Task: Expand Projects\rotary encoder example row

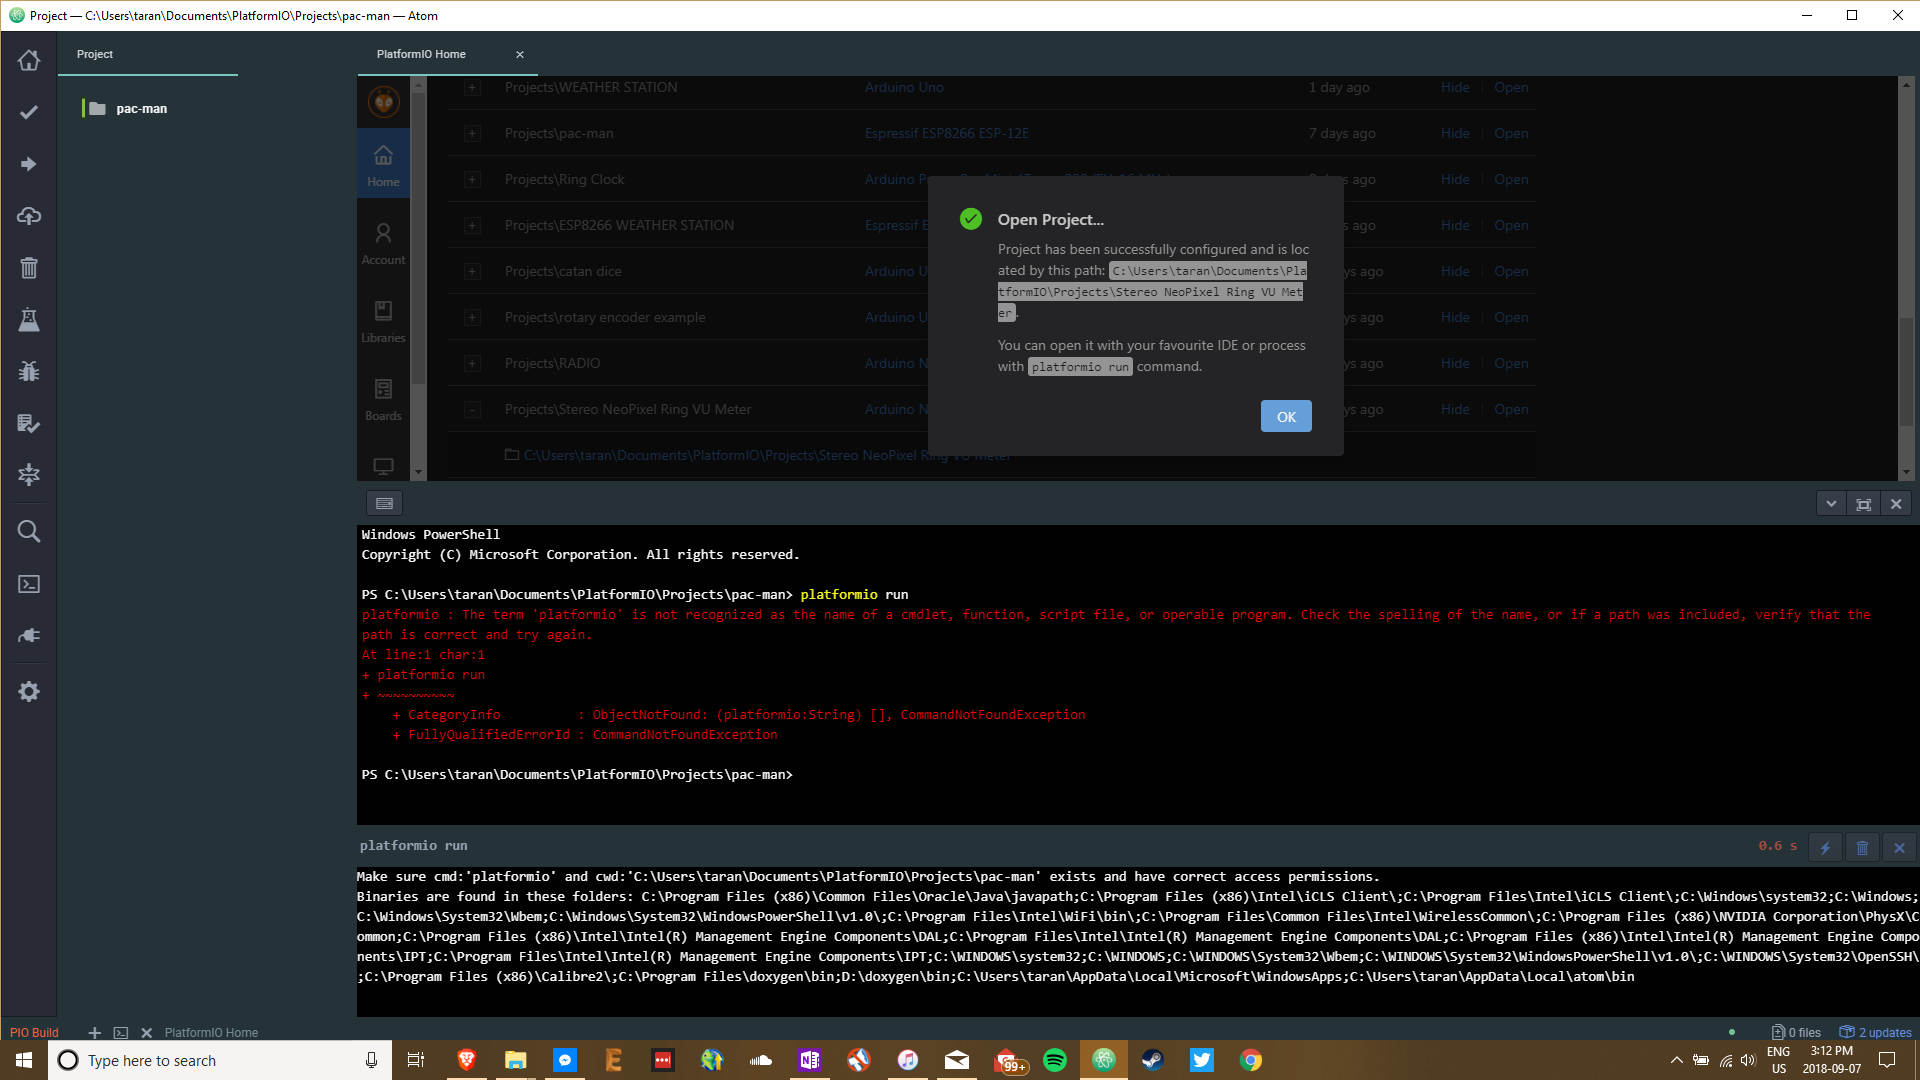Action: coord(472,318)
